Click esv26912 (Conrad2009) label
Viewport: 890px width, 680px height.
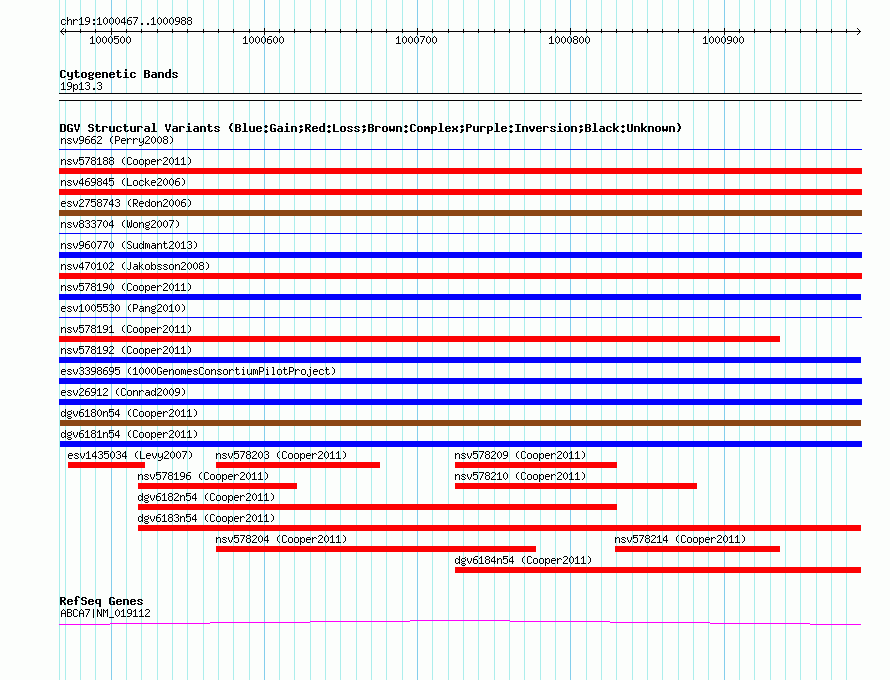tap(123, 392)
